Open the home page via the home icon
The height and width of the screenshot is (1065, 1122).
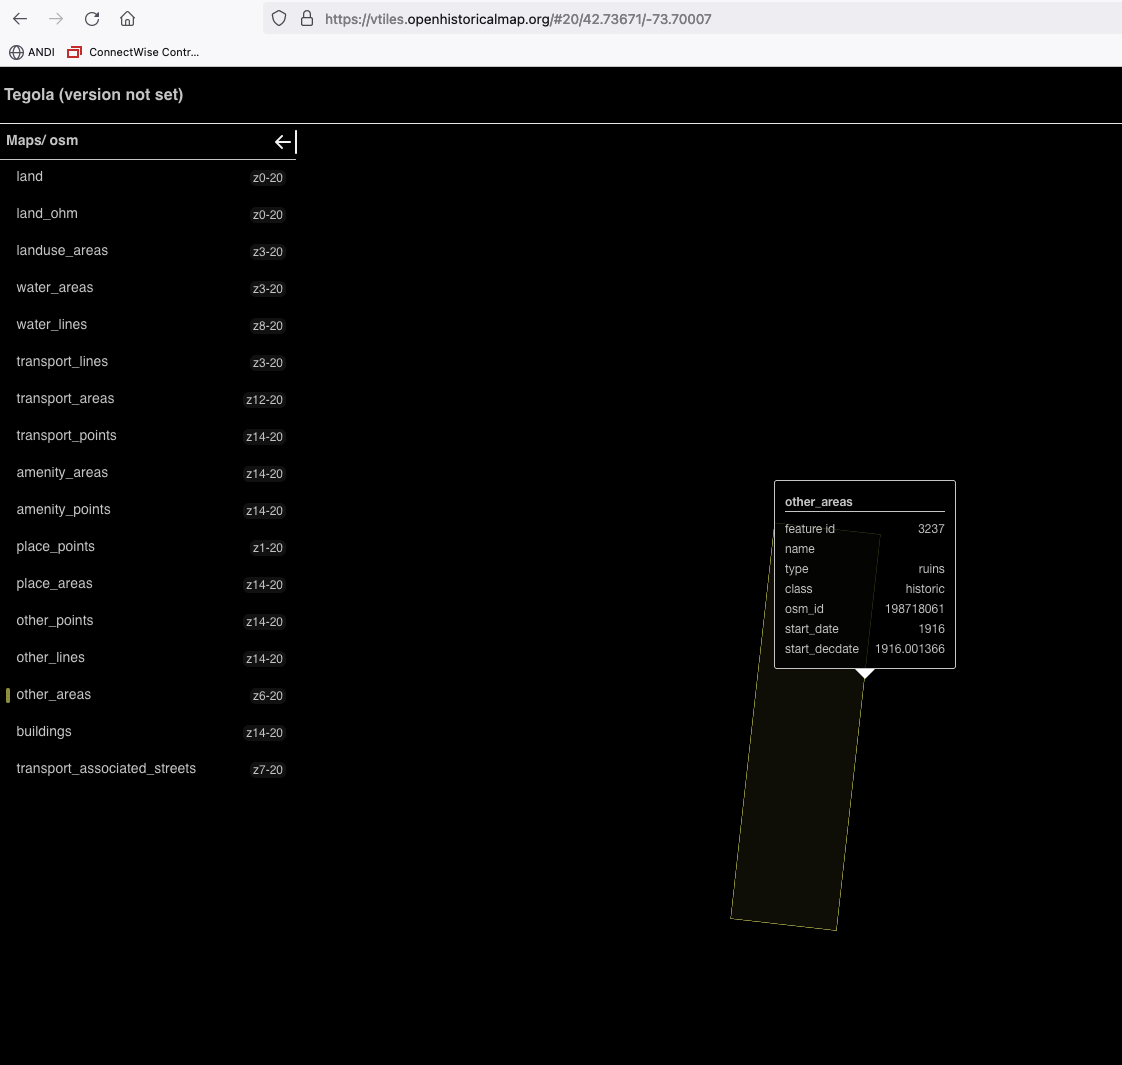126,18
